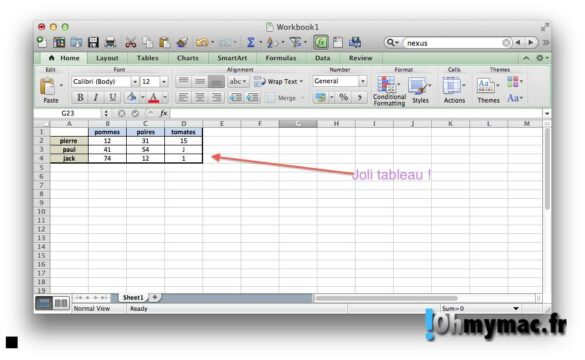
Task: Switch to the Layout tab
Action: click(107, 58)
